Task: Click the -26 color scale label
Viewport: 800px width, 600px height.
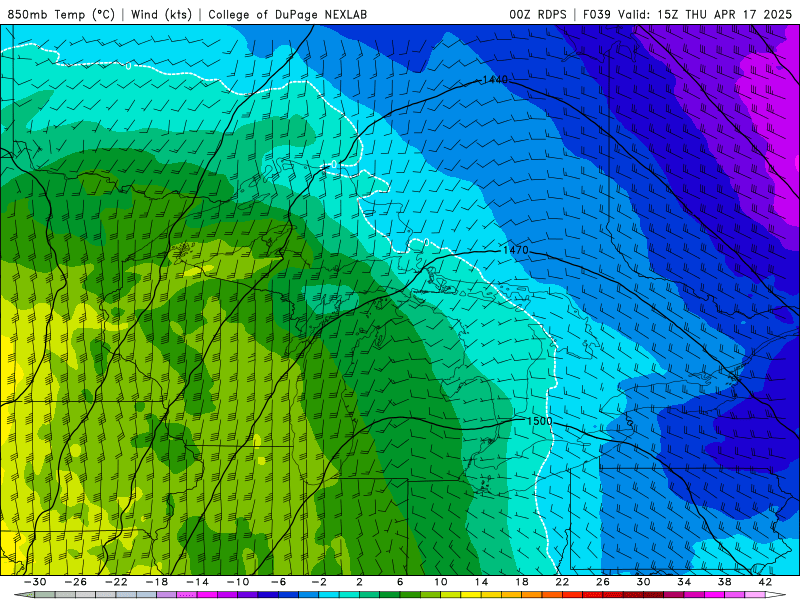Action: click(x=76, y=582)
